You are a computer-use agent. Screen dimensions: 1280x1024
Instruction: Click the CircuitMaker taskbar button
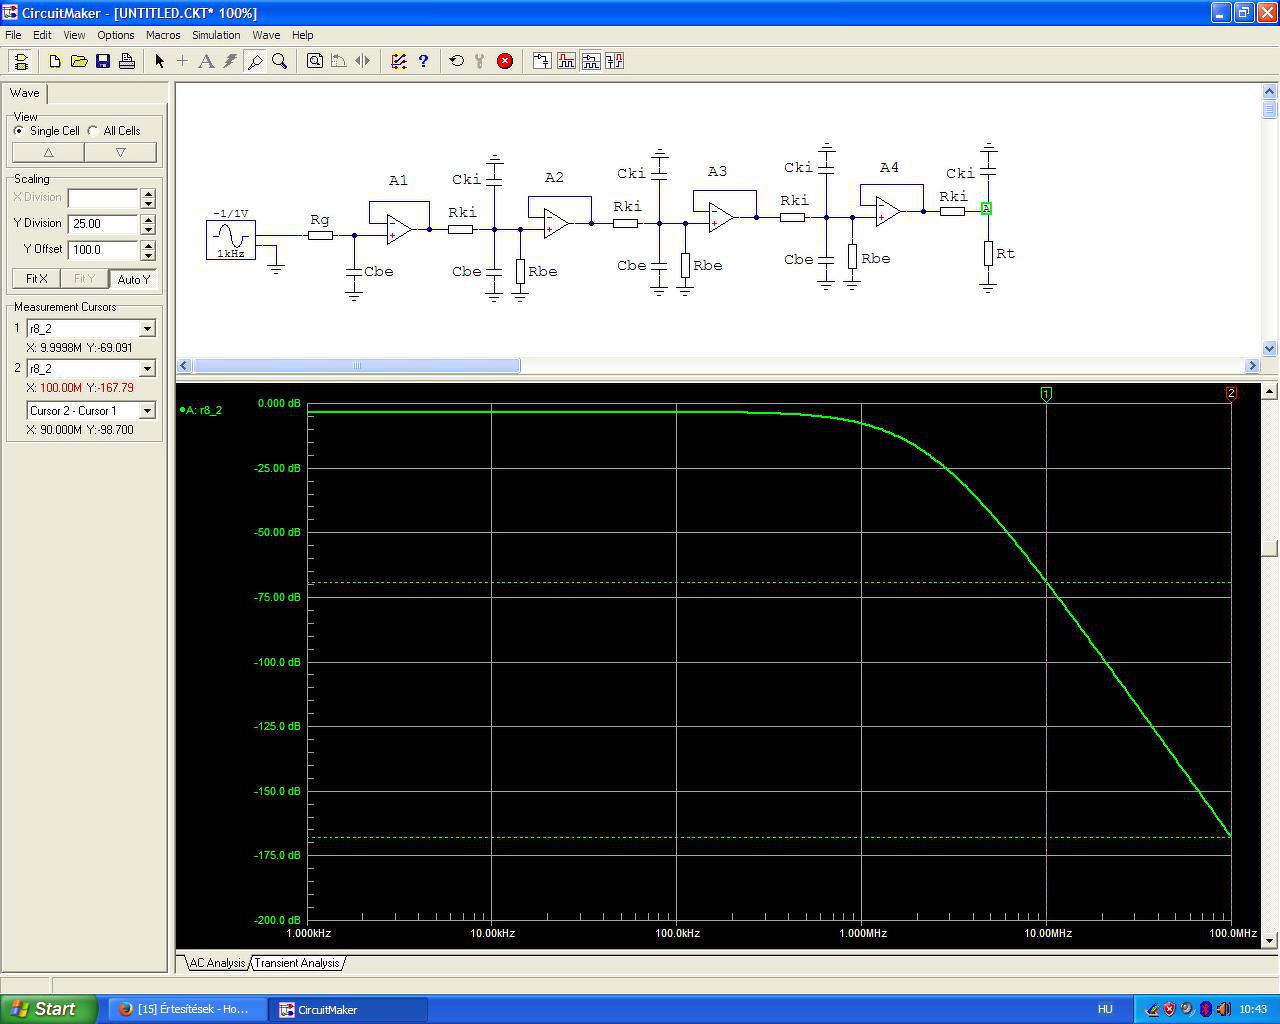pyautogui.click(x=347, y=1009)
